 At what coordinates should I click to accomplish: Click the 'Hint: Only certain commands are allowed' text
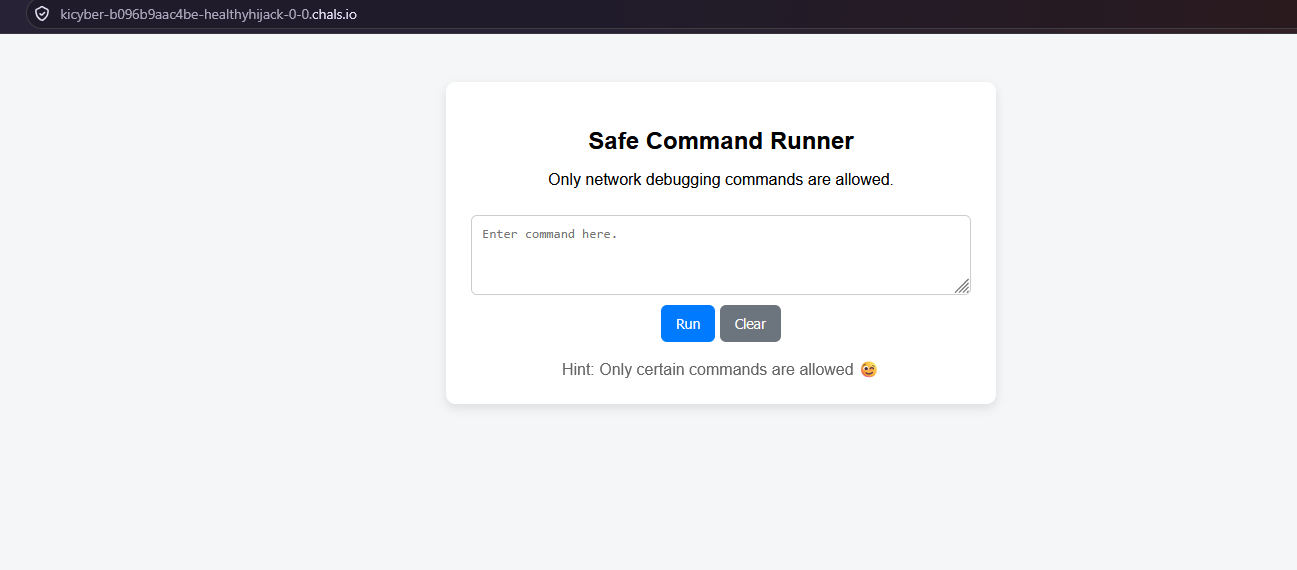(708, 369)
